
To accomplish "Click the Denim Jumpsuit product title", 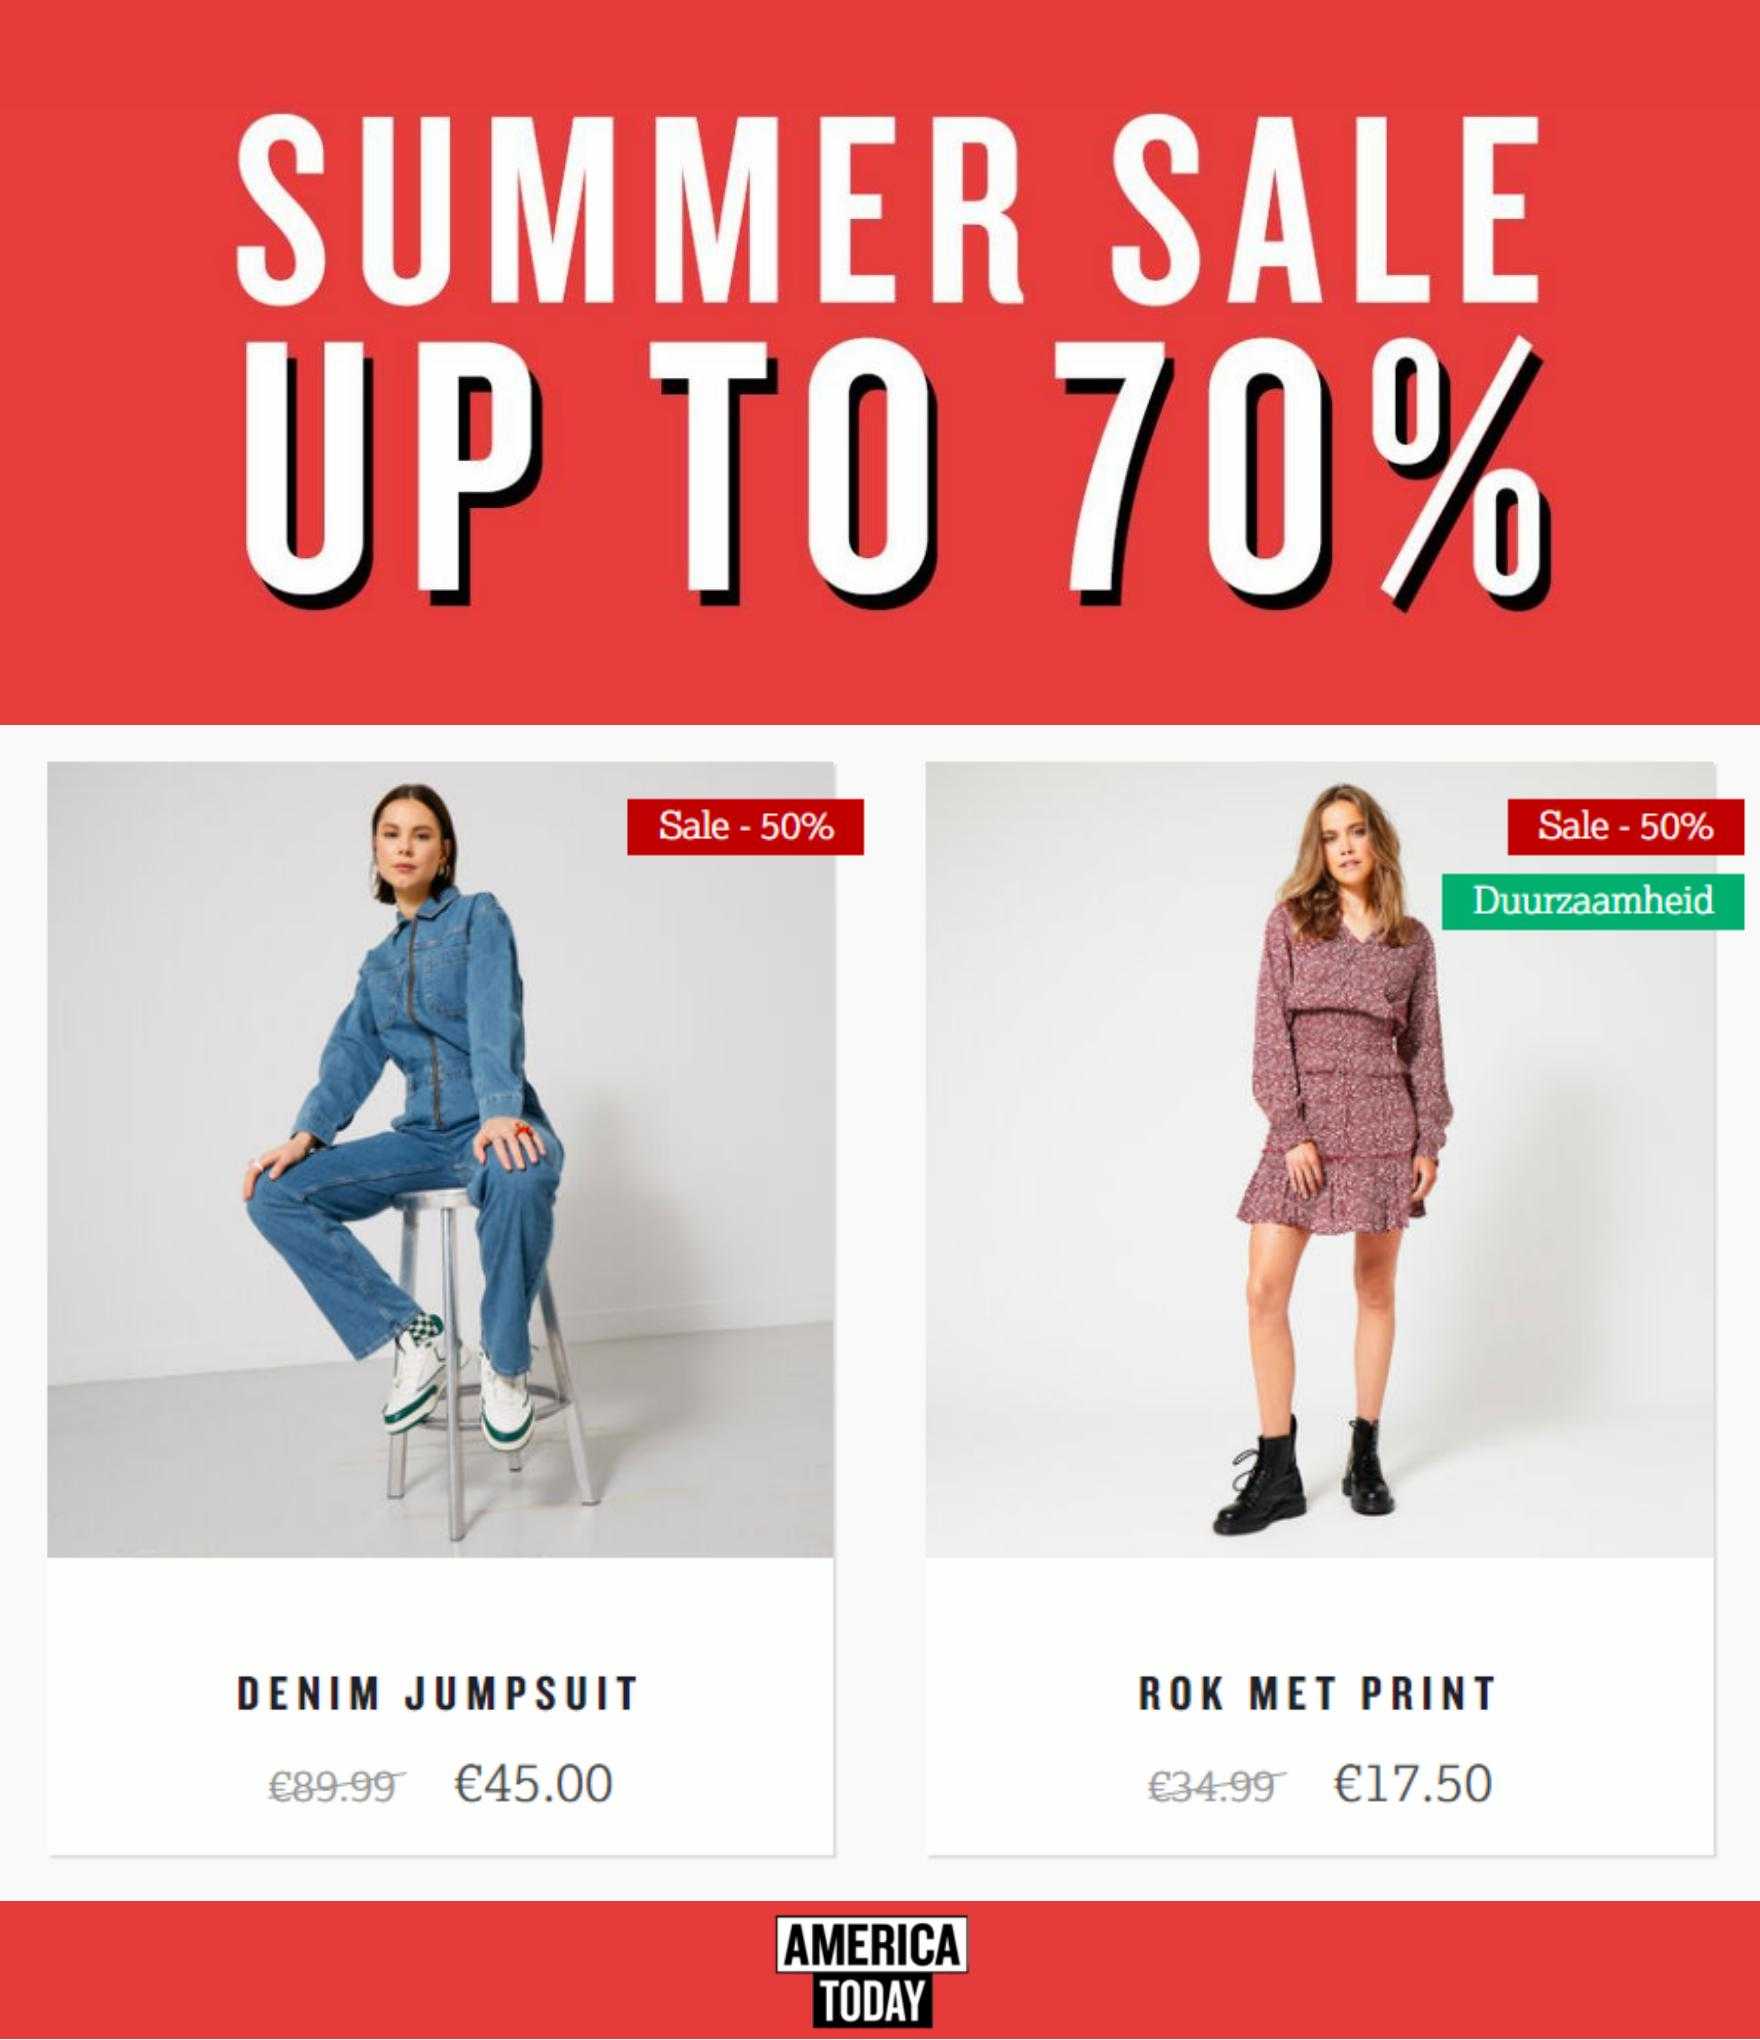I will point(437,1694).
